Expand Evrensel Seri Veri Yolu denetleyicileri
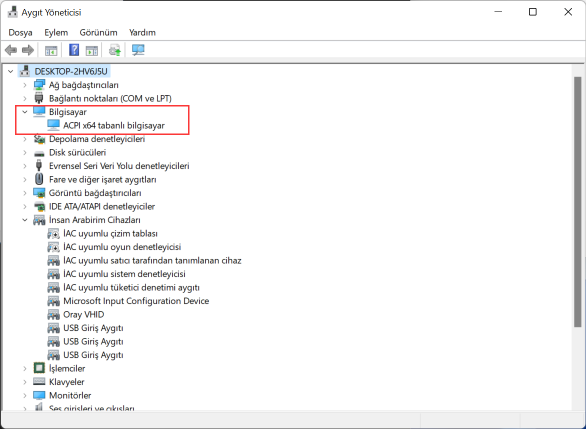The image size is (586, 429). [25, 166]
